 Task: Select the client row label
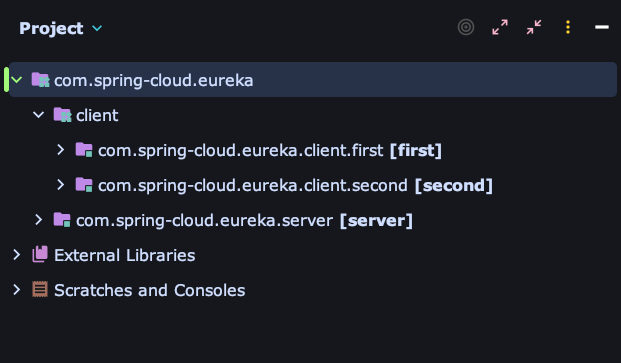(97, 116)
